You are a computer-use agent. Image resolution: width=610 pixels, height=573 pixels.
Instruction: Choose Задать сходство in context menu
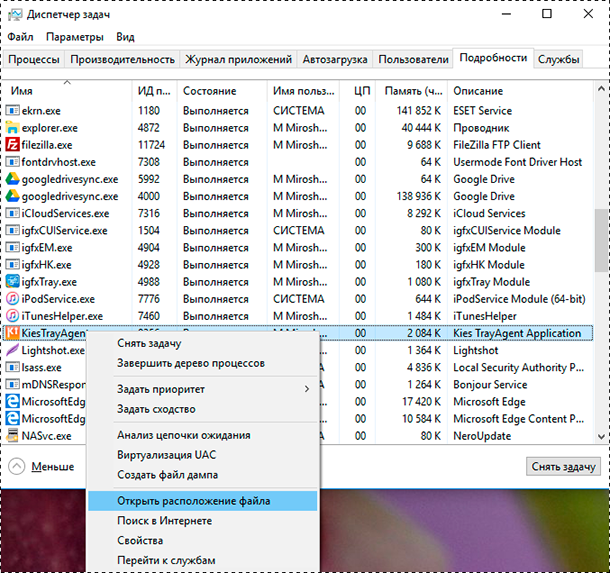(x=203, y=409)
